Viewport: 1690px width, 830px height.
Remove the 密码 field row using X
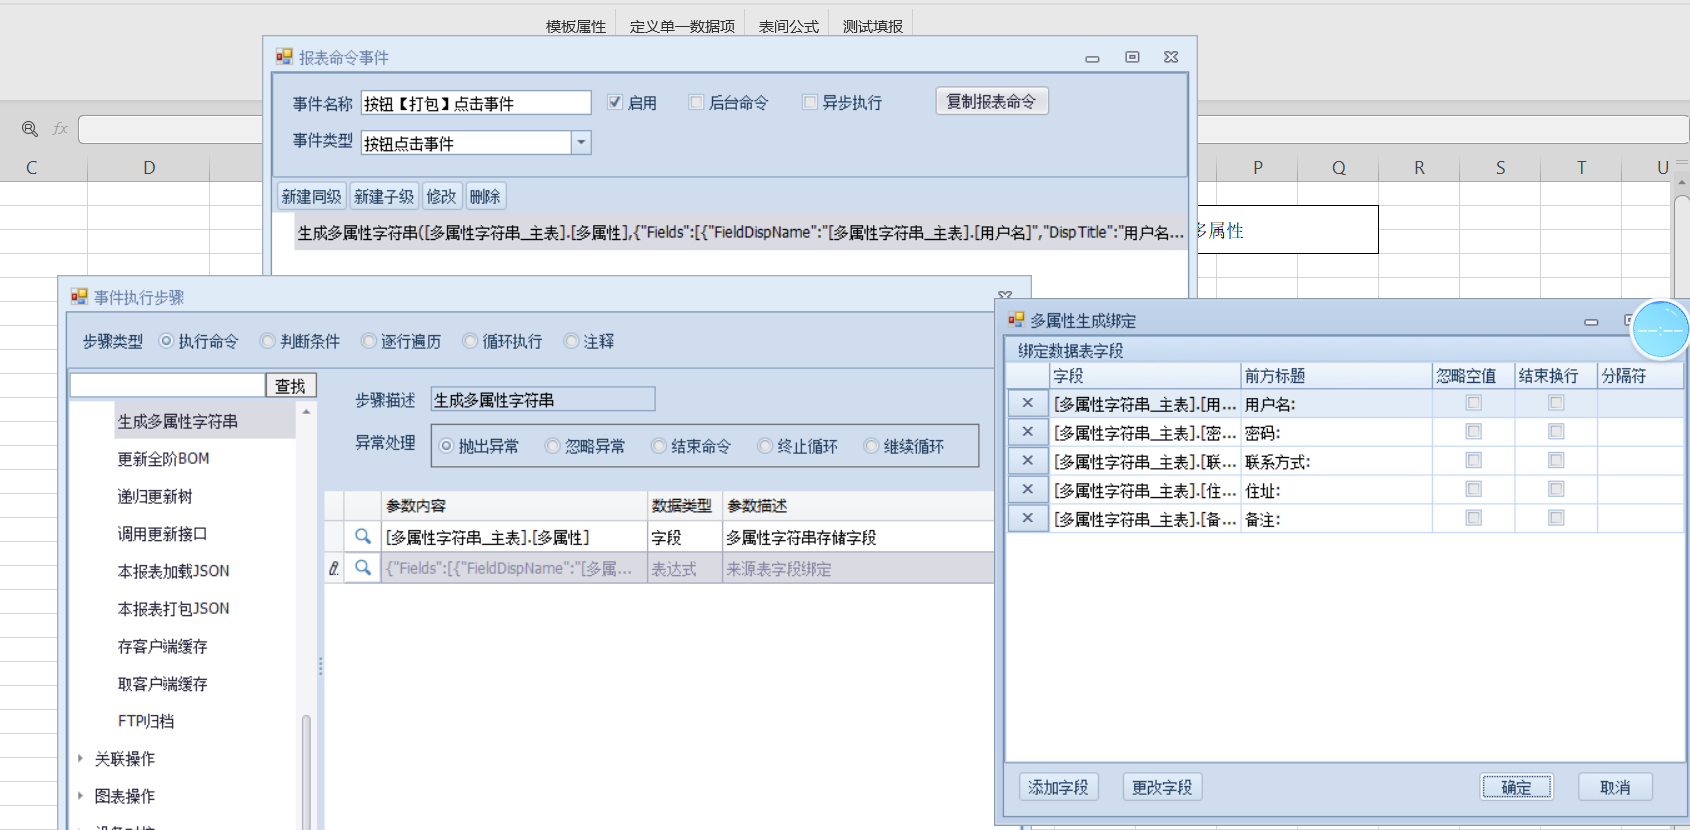tap(1027, 432)
